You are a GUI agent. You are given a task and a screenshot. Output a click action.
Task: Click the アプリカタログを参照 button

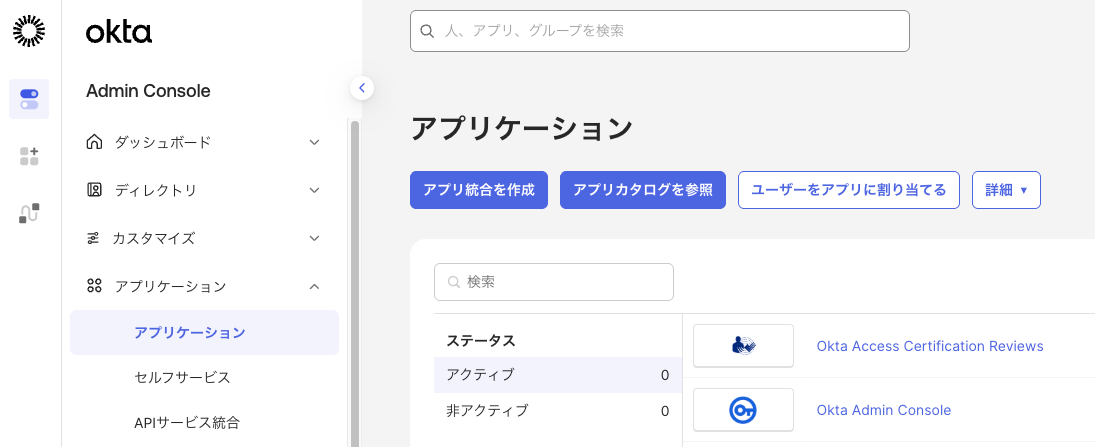tap(643, 190)
